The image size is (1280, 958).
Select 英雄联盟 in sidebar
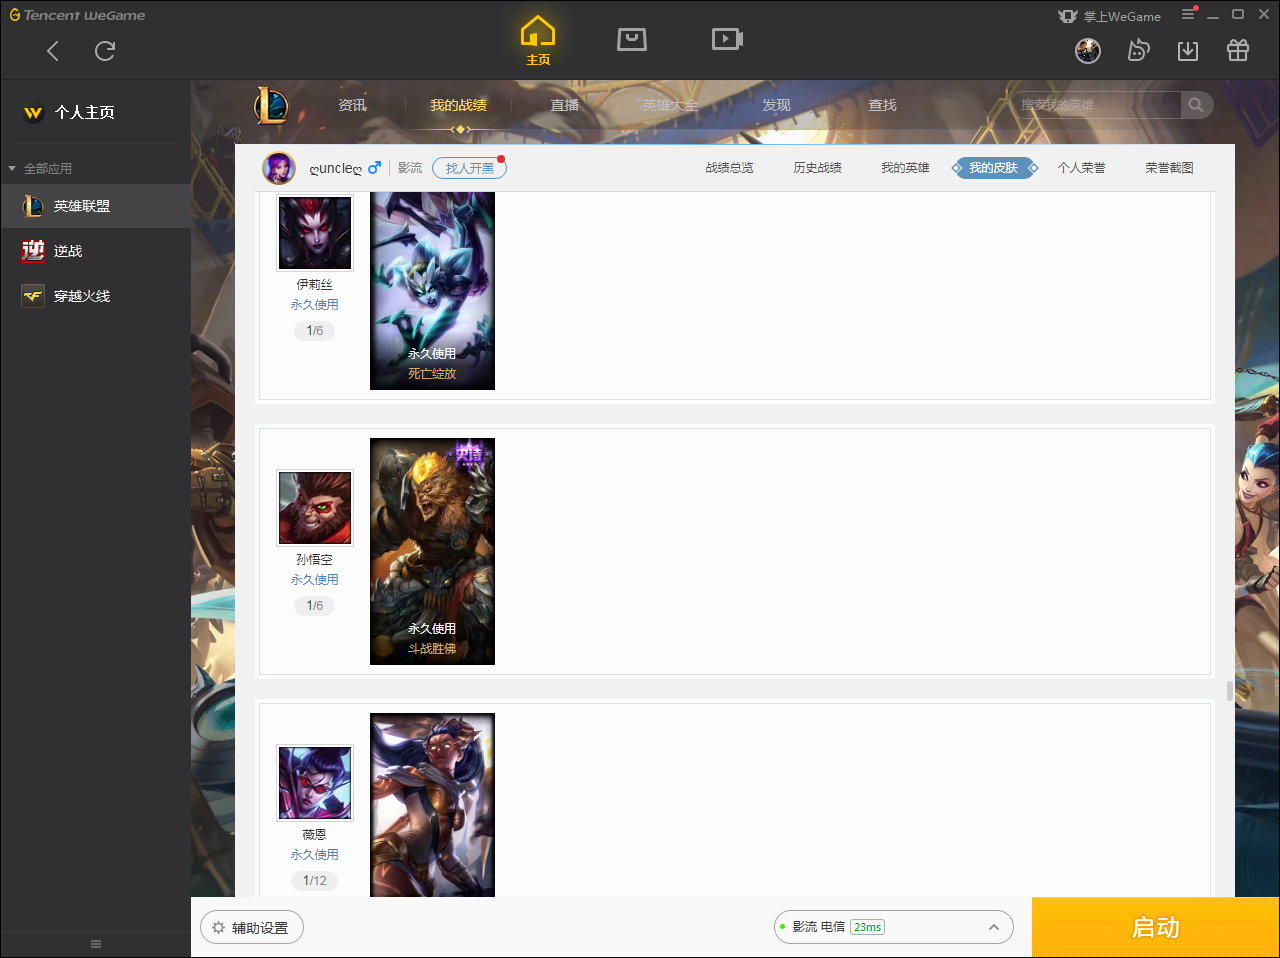coord(95,206)
